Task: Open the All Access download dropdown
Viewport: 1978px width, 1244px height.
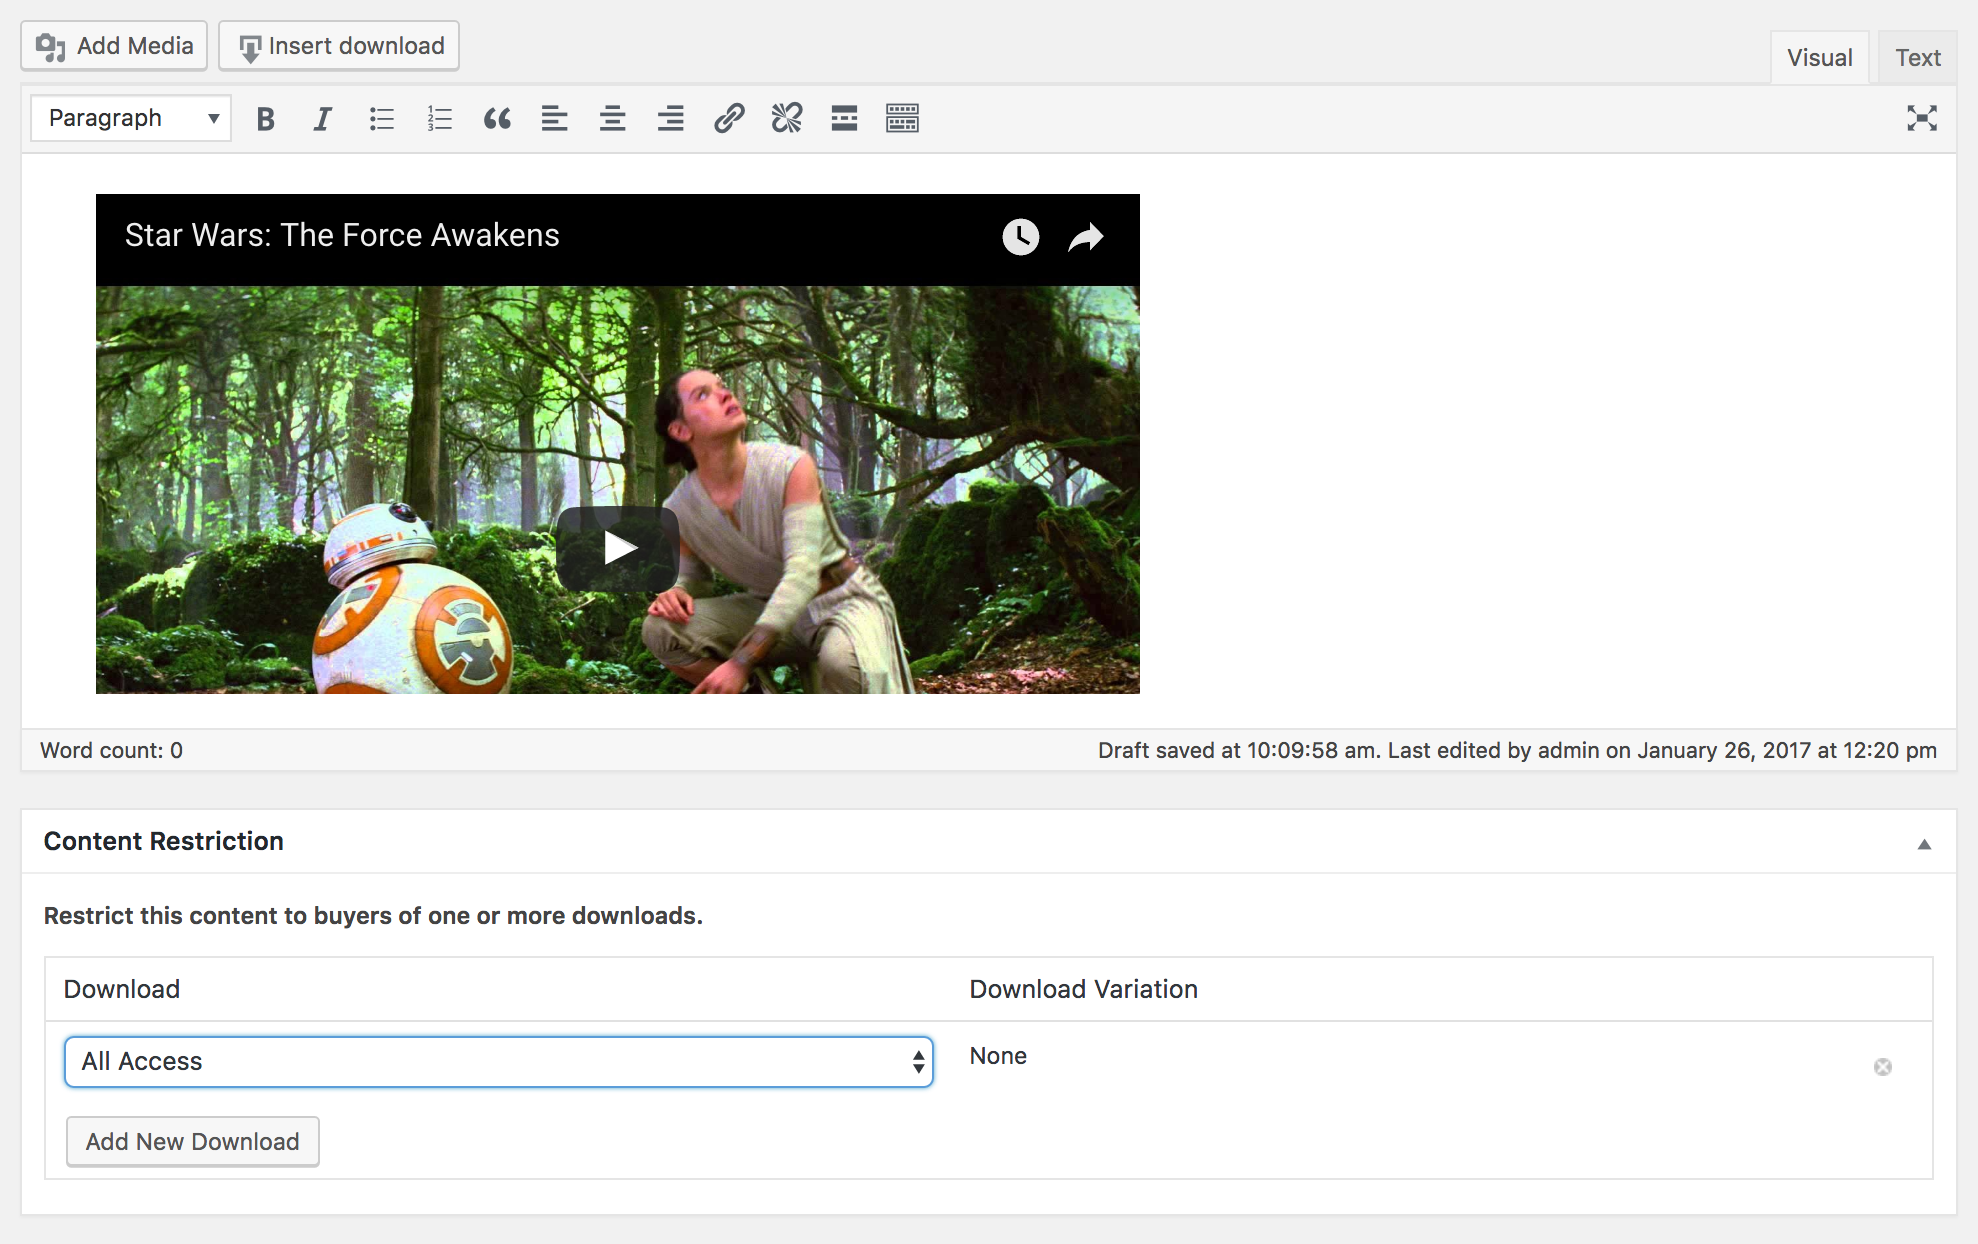Action: (x=499, y=1061)
